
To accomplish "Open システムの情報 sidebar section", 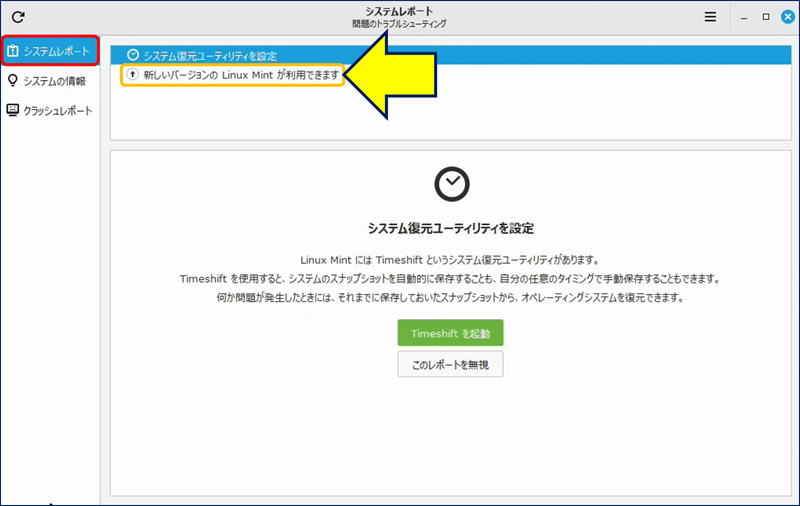I will (50, 81).
